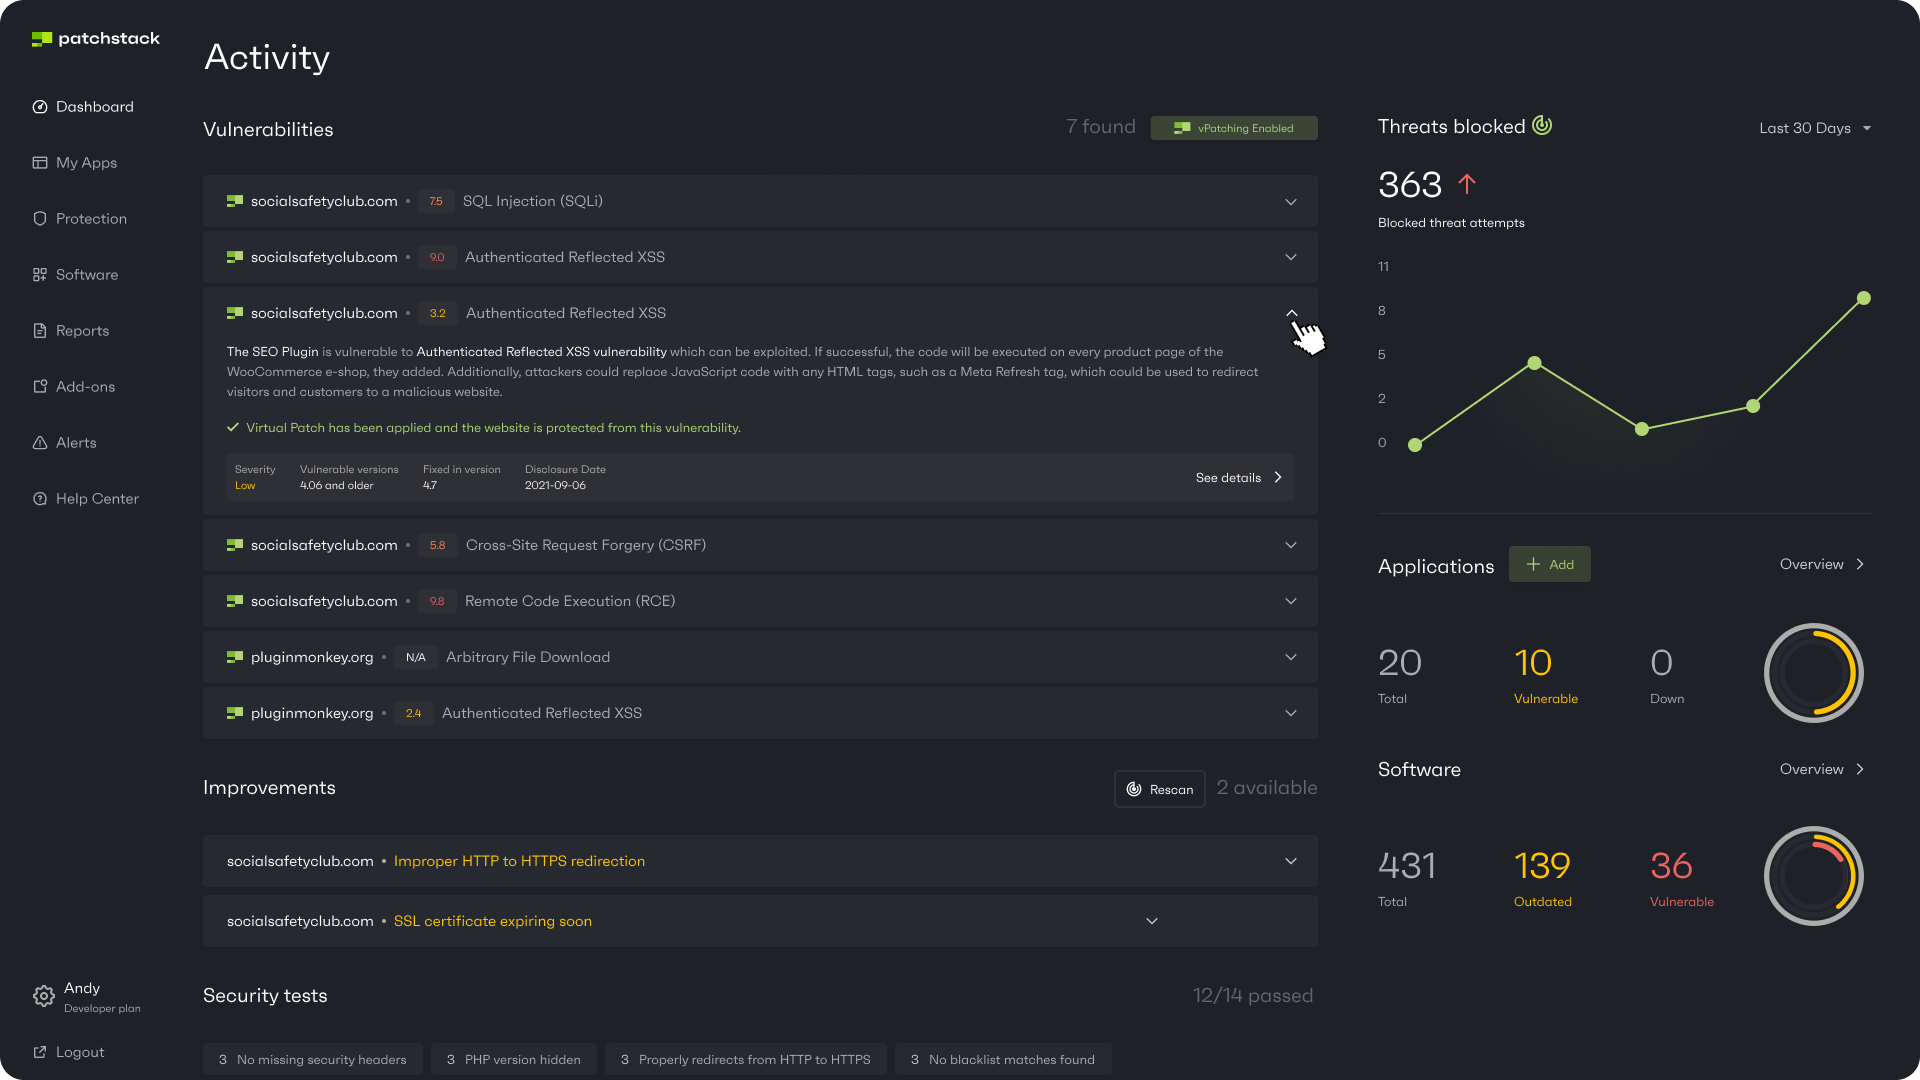Open Software Overview link

1822,769
